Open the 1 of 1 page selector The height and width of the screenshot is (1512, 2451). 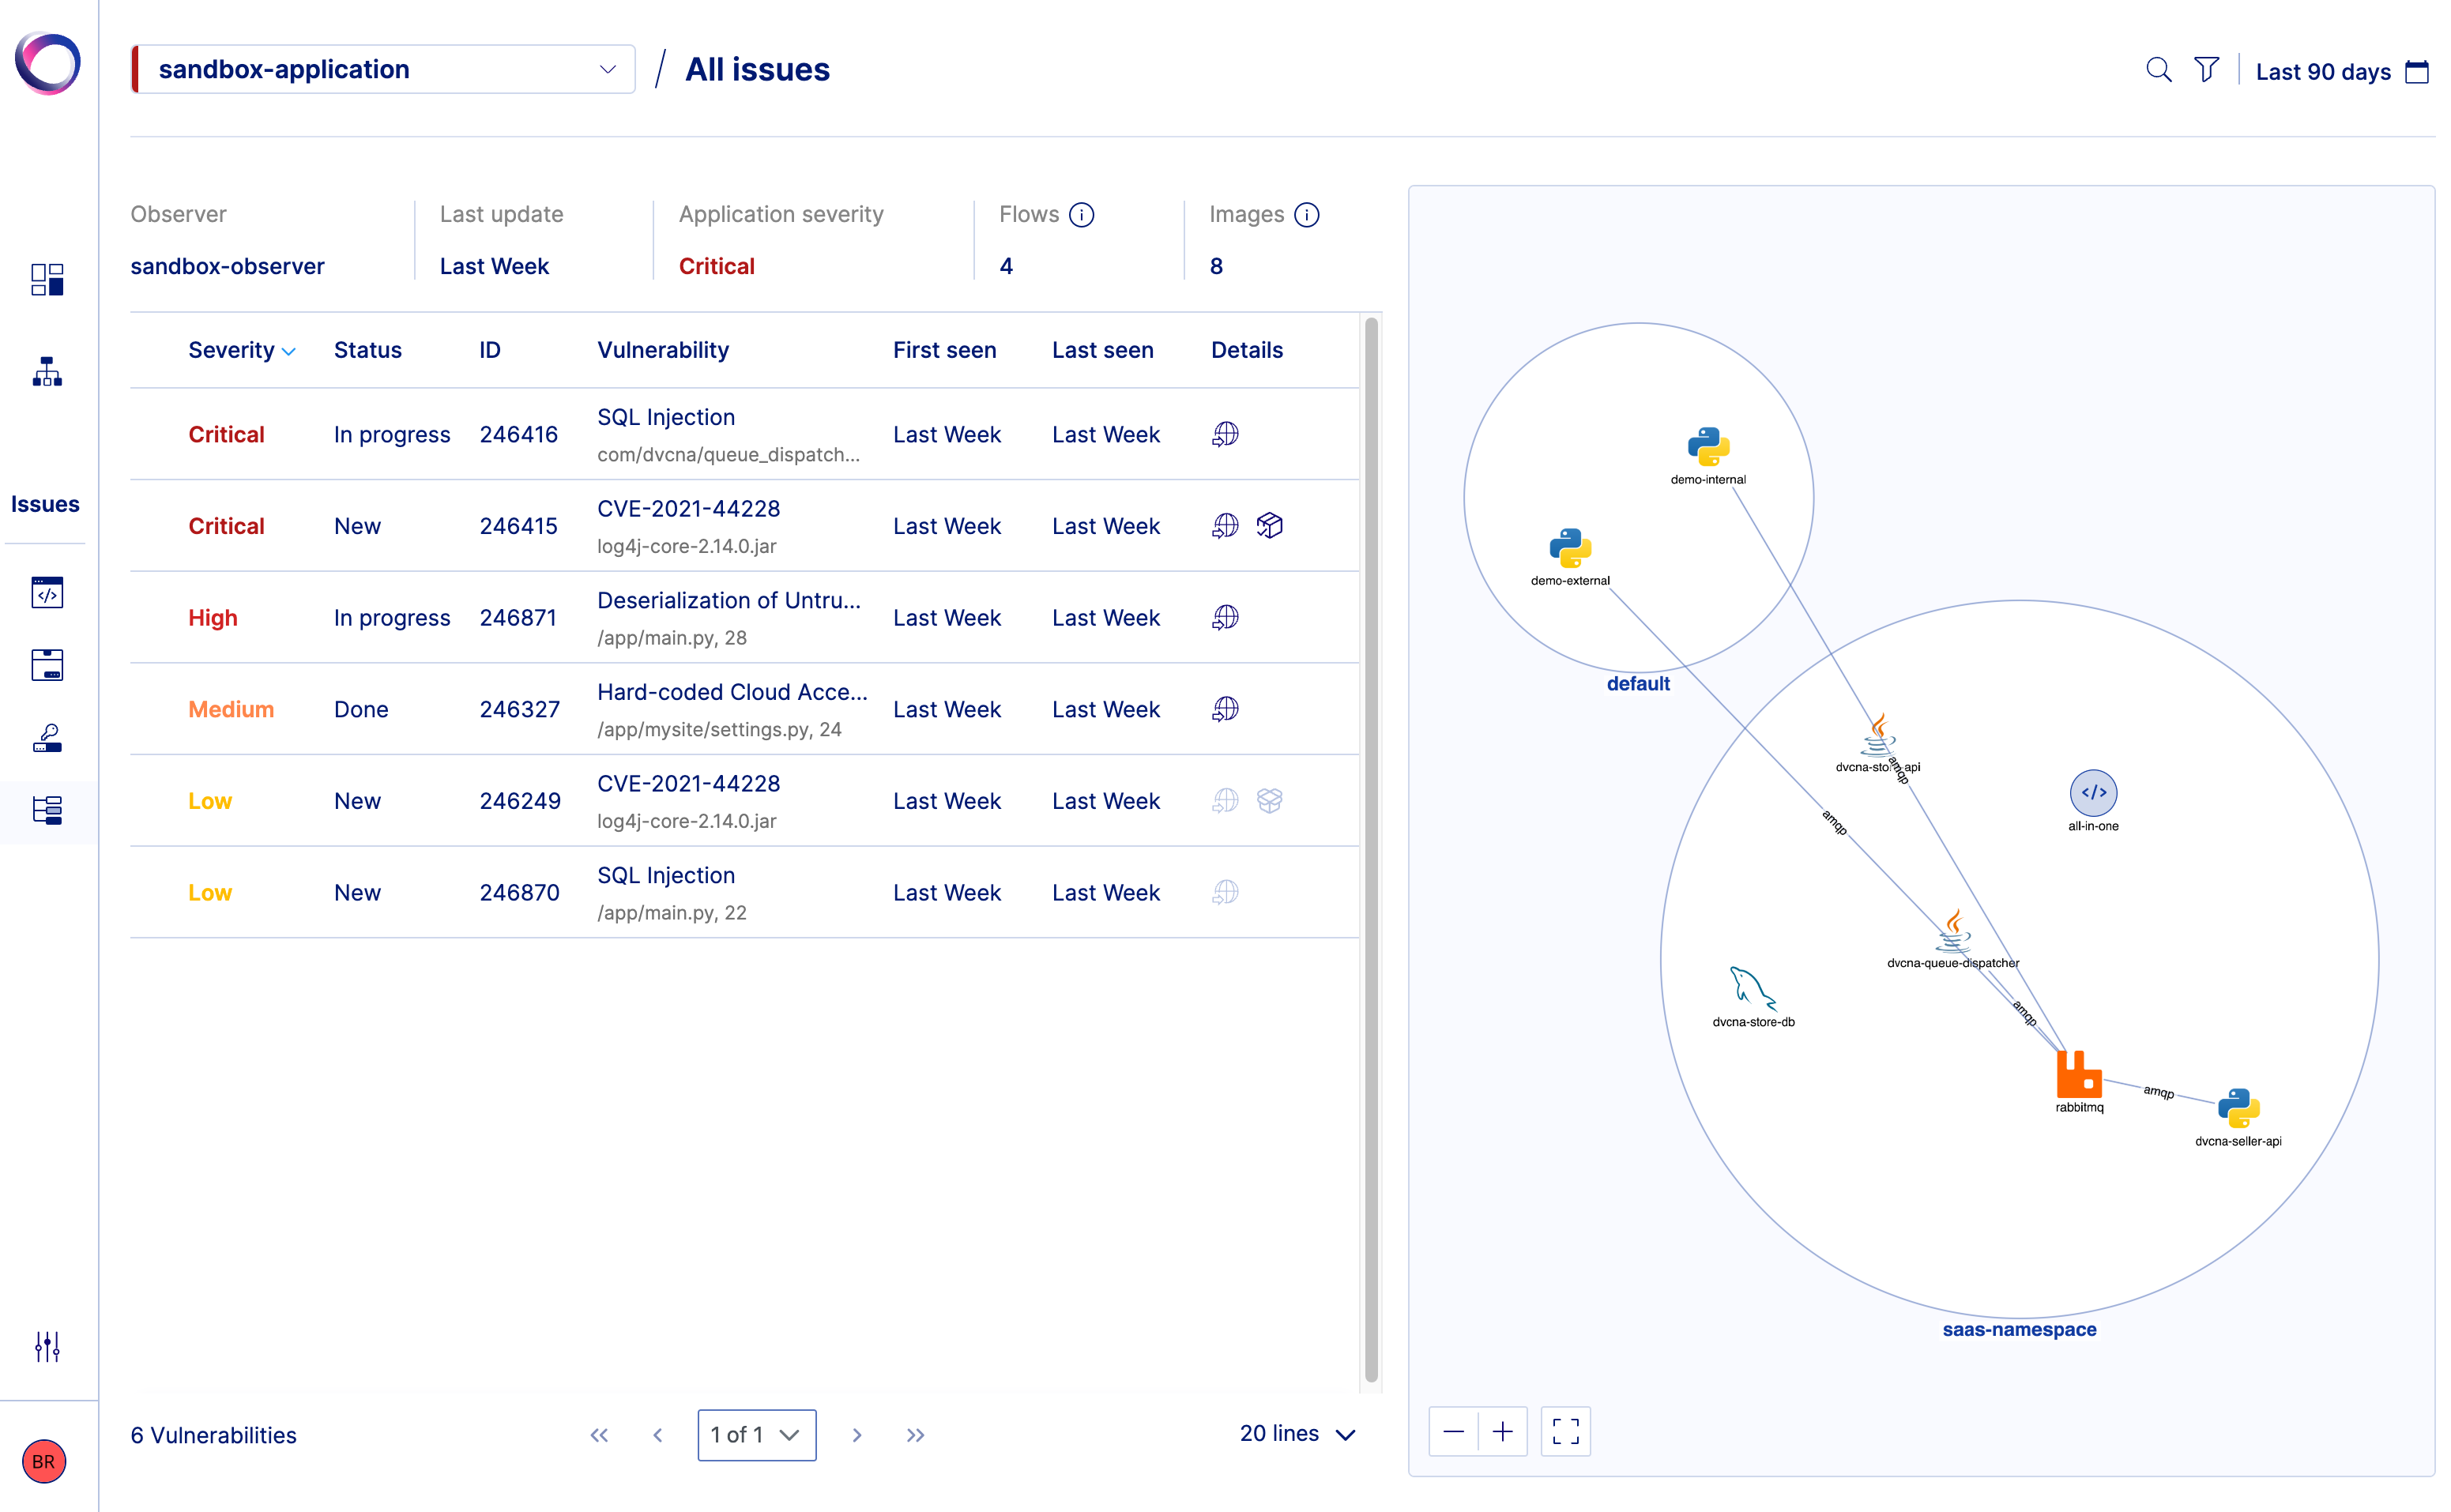(x=756, y=1435)
